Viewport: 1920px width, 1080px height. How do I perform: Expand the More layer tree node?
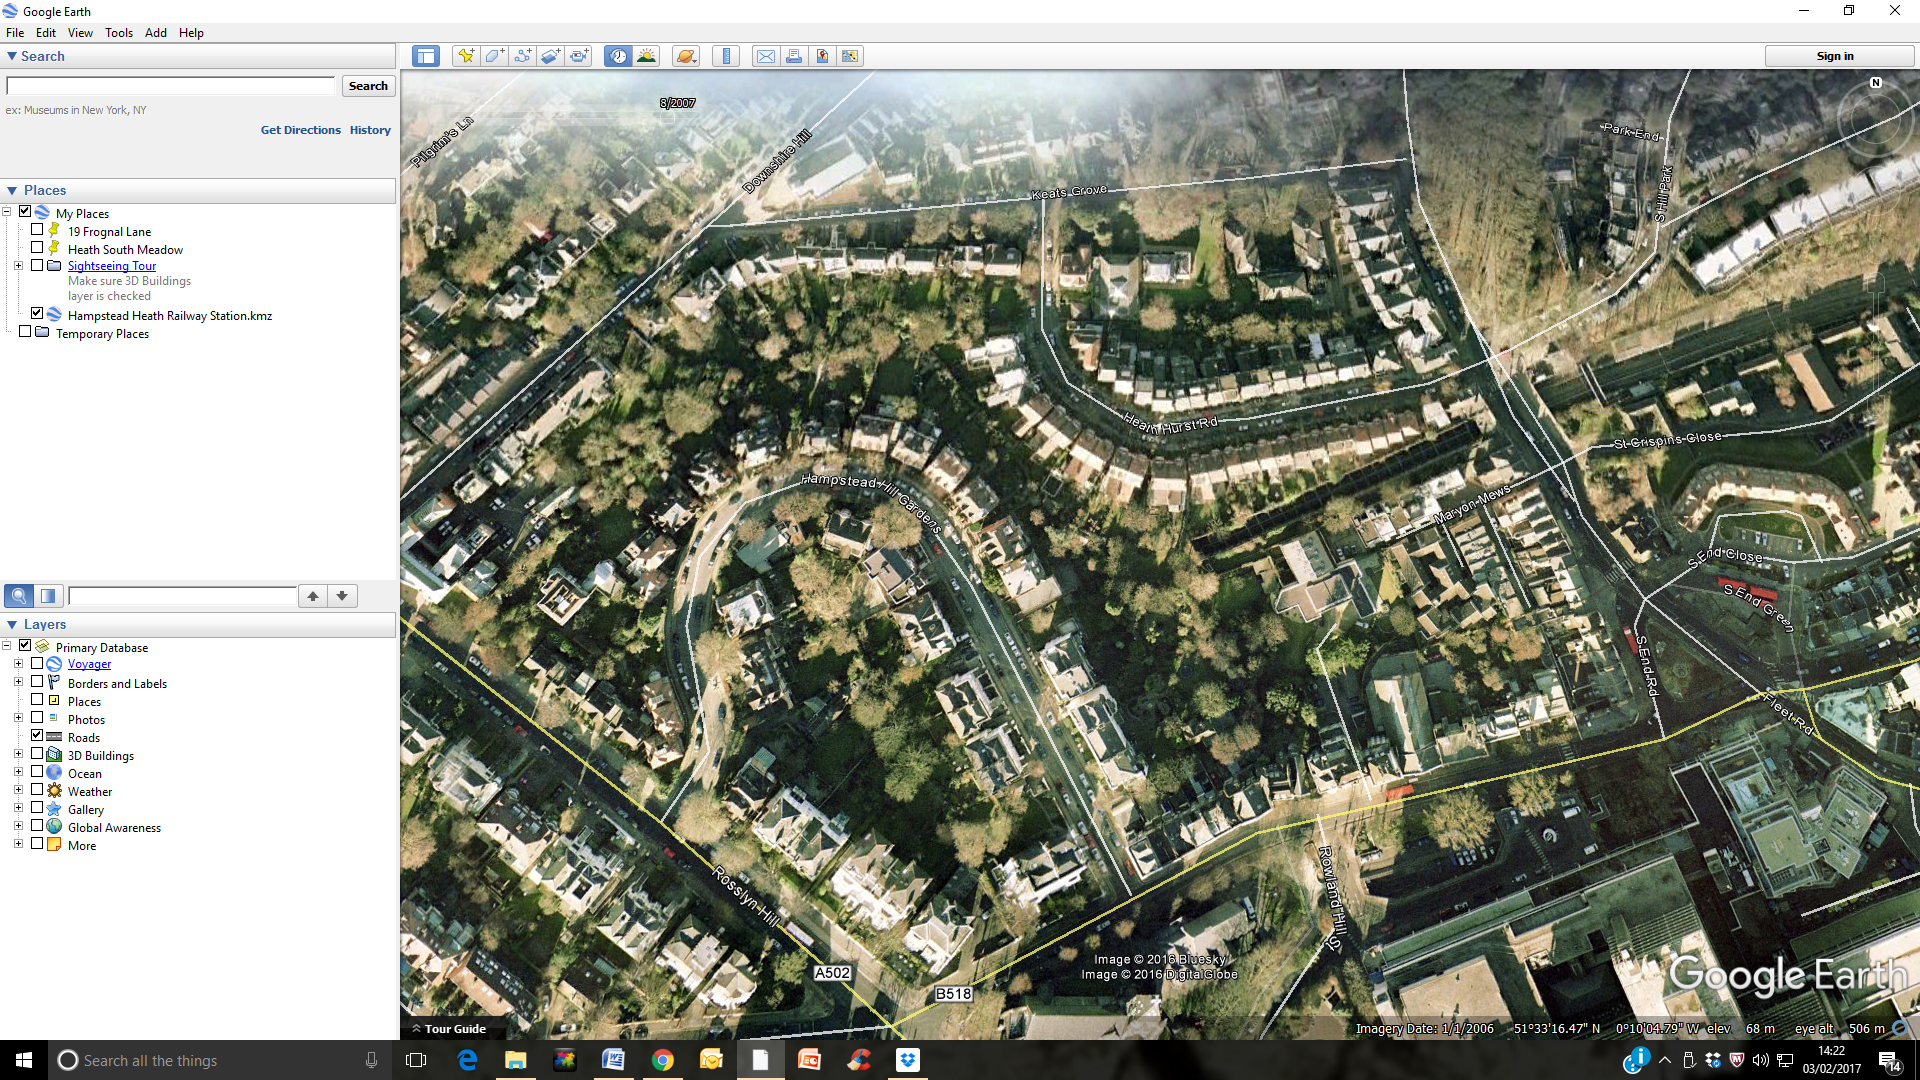pos(18,844)
